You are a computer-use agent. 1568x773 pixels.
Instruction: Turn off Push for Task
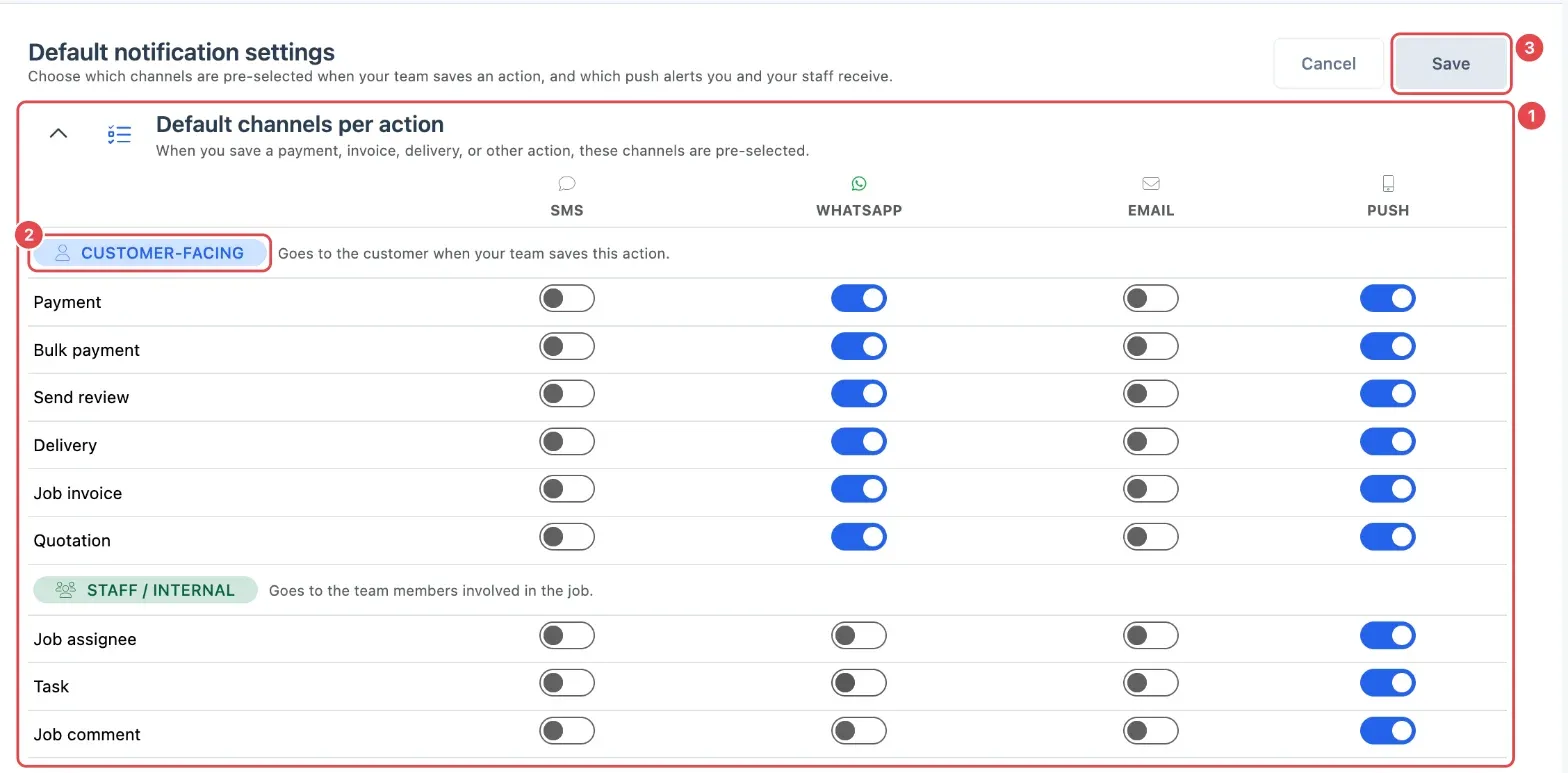[1388, 682]
